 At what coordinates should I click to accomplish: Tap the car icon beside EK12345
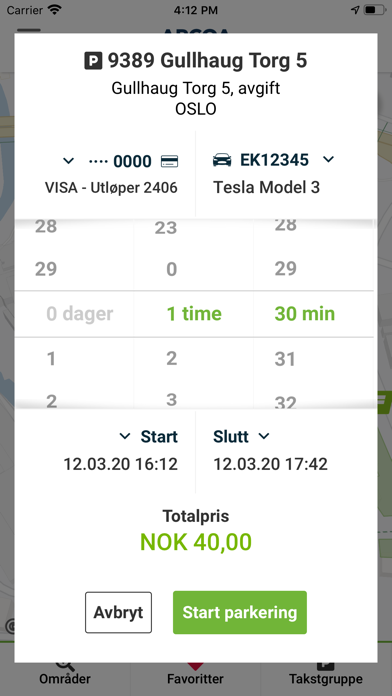click(x=222, y=160)
